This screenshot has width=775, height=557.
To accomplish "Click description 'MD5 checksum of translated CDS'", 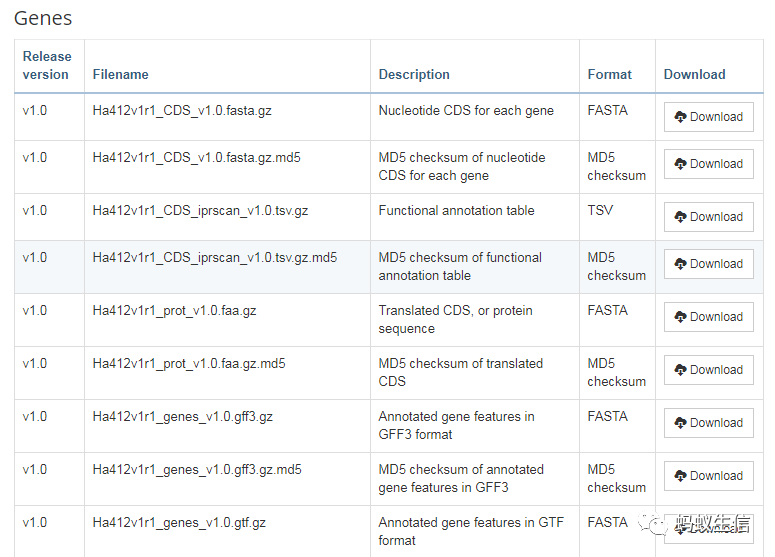I will 461,372.
